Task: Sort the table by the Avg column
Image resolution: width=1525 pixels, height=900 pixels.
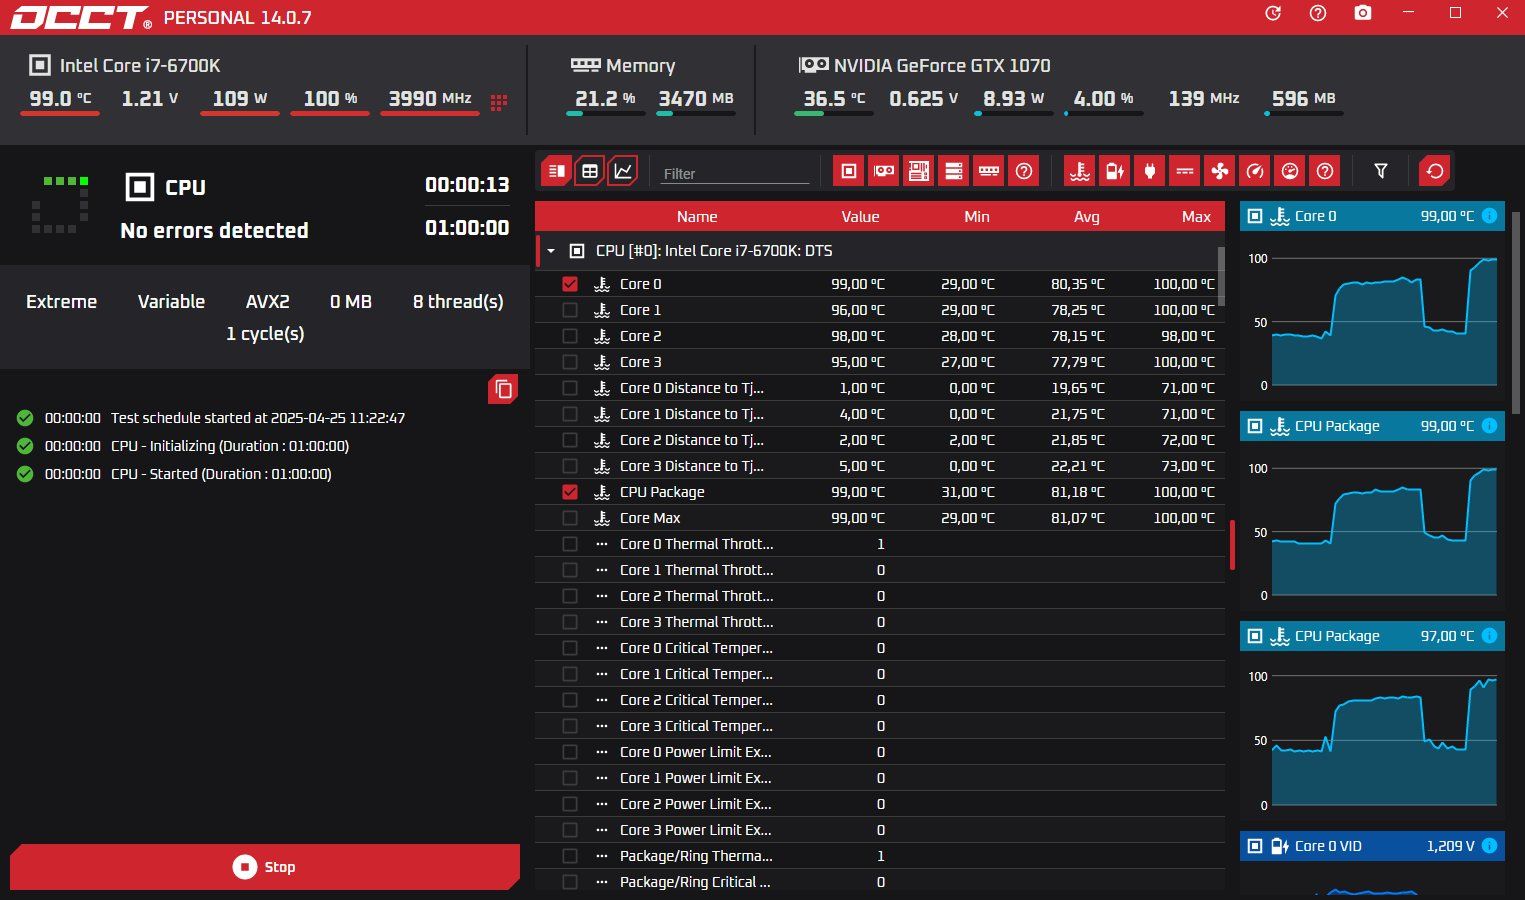Action: point(1087,216)
